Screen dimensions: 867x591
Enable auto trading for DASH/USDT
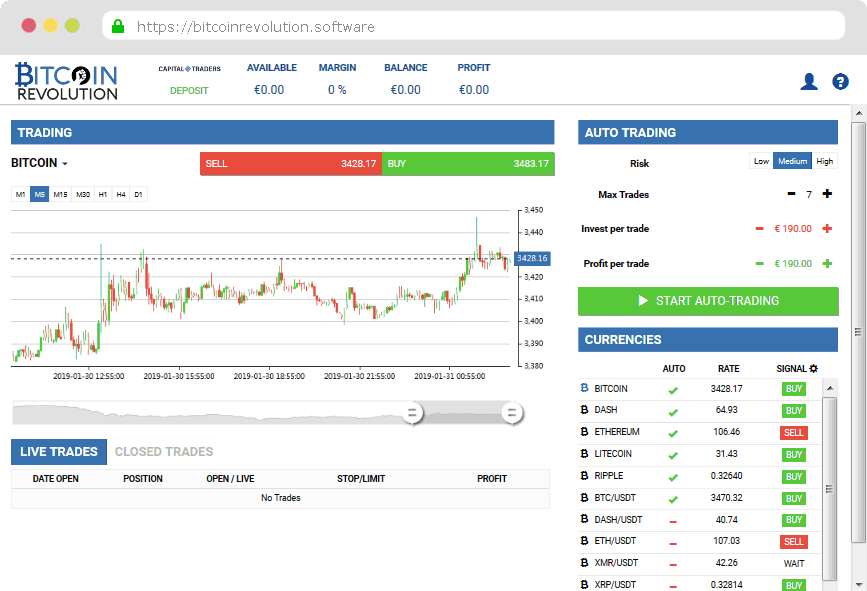click(673, 521)
